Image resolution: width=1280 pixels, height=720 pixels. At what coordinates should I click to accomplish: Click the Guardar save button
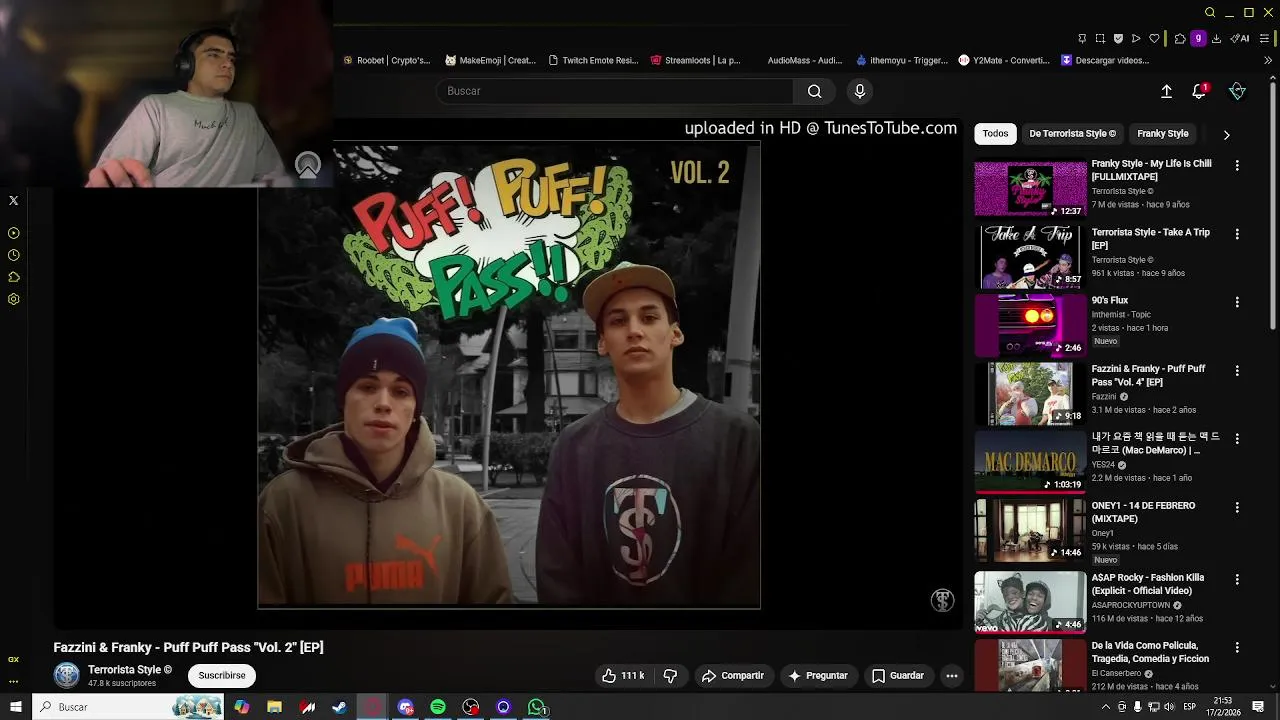pos(898,676)
